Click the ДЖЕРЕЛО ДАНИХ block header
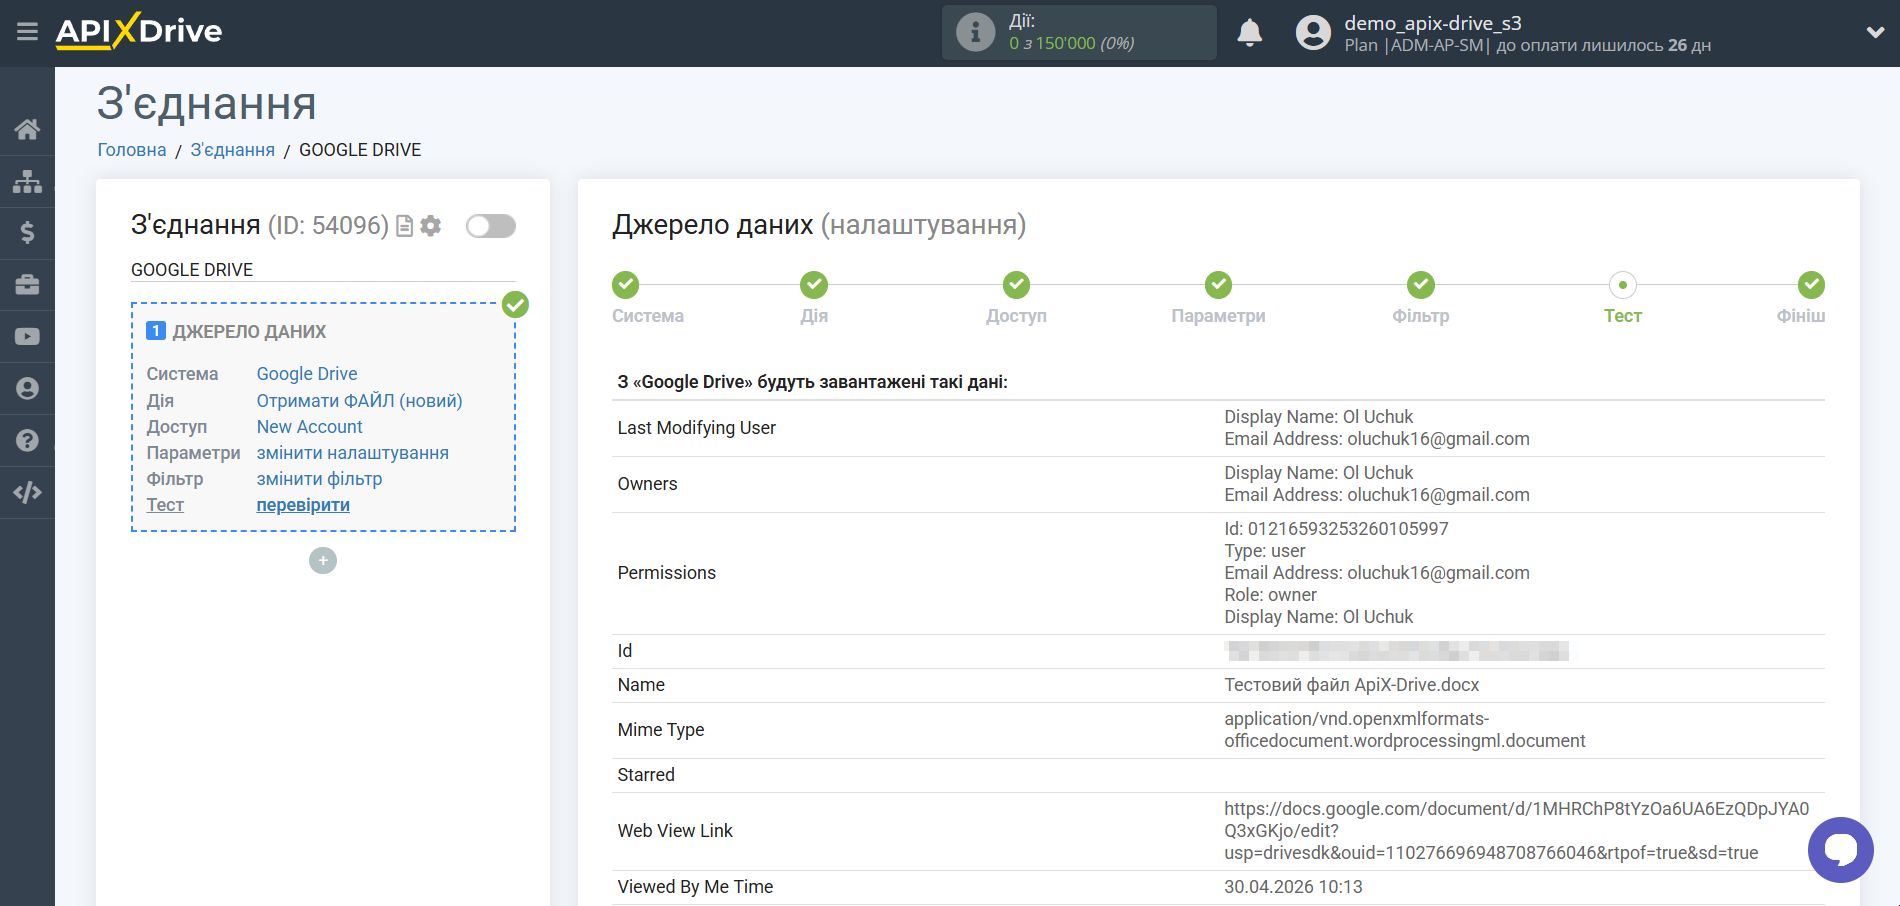The image size is (1900, 906). coord(249,332)
